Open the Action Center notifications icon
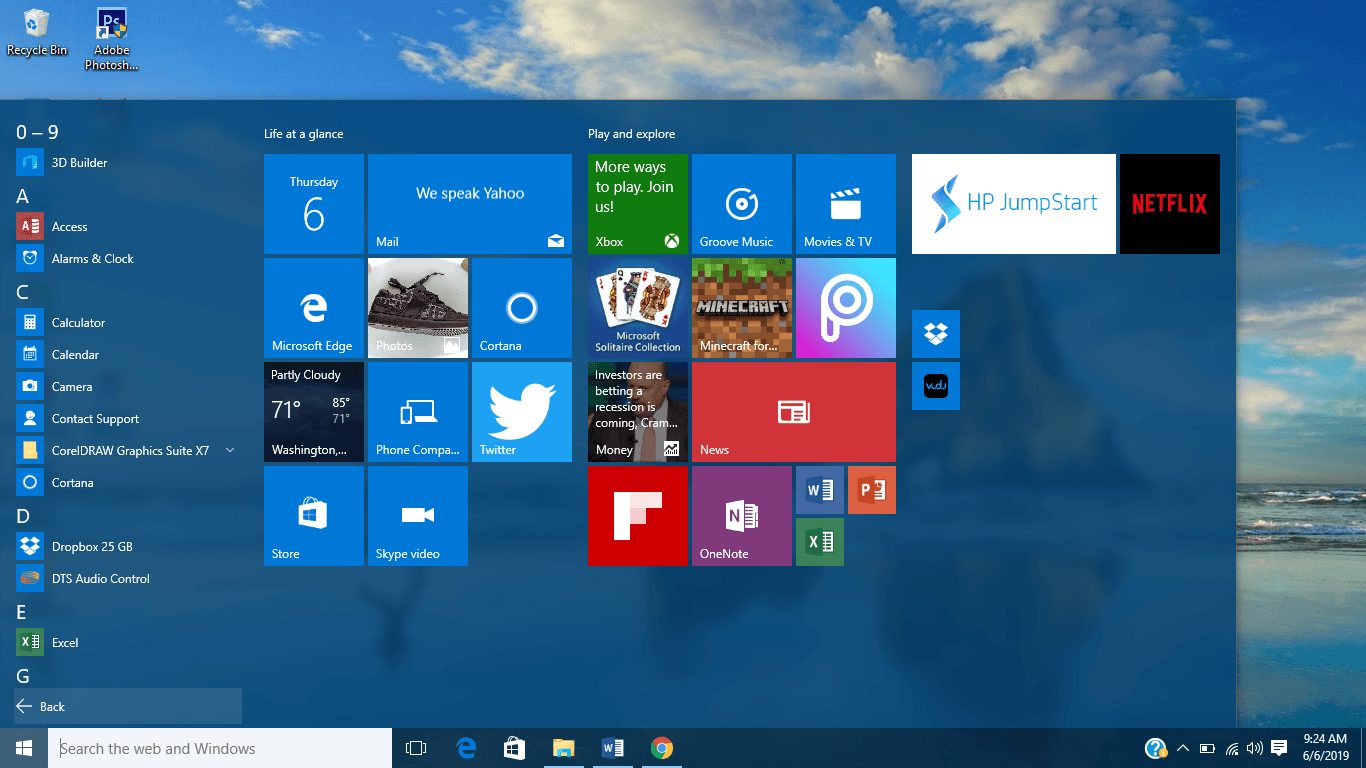1366x768 pixels. pyautogui.click(x=1279, y=748)
